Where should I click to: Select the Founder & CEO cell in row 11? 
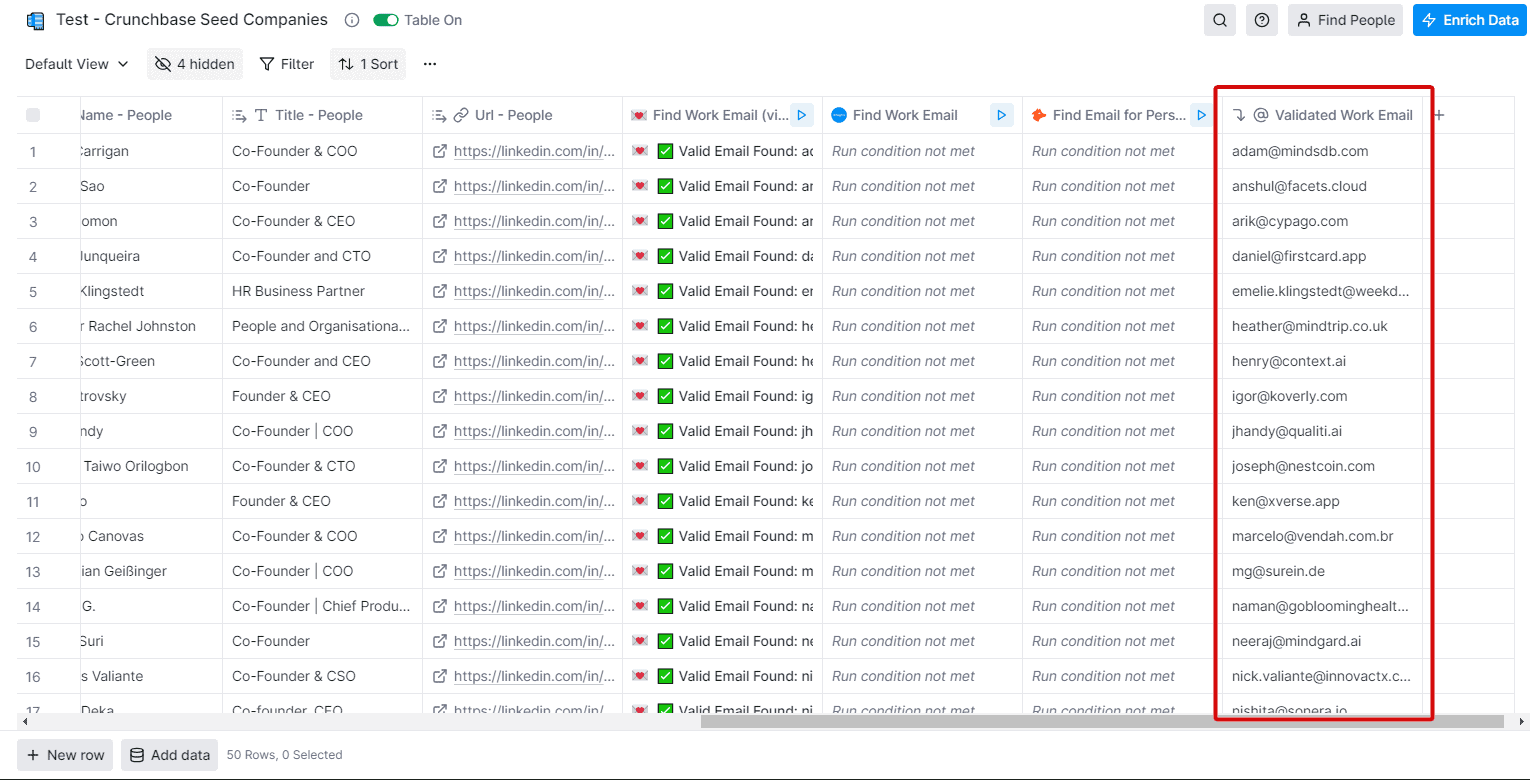point(322,501)
